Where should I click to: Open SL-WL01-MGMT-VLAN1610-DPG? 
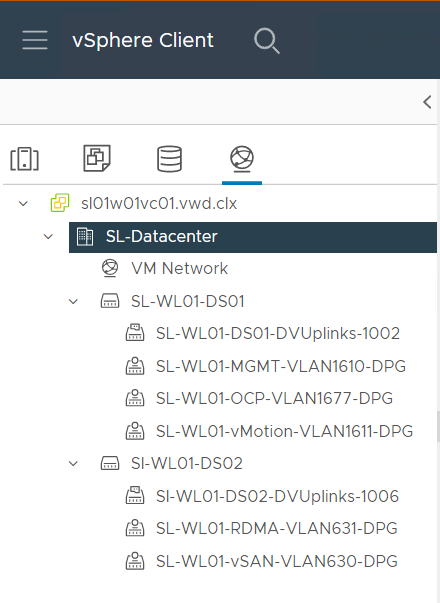click(281, 366)
